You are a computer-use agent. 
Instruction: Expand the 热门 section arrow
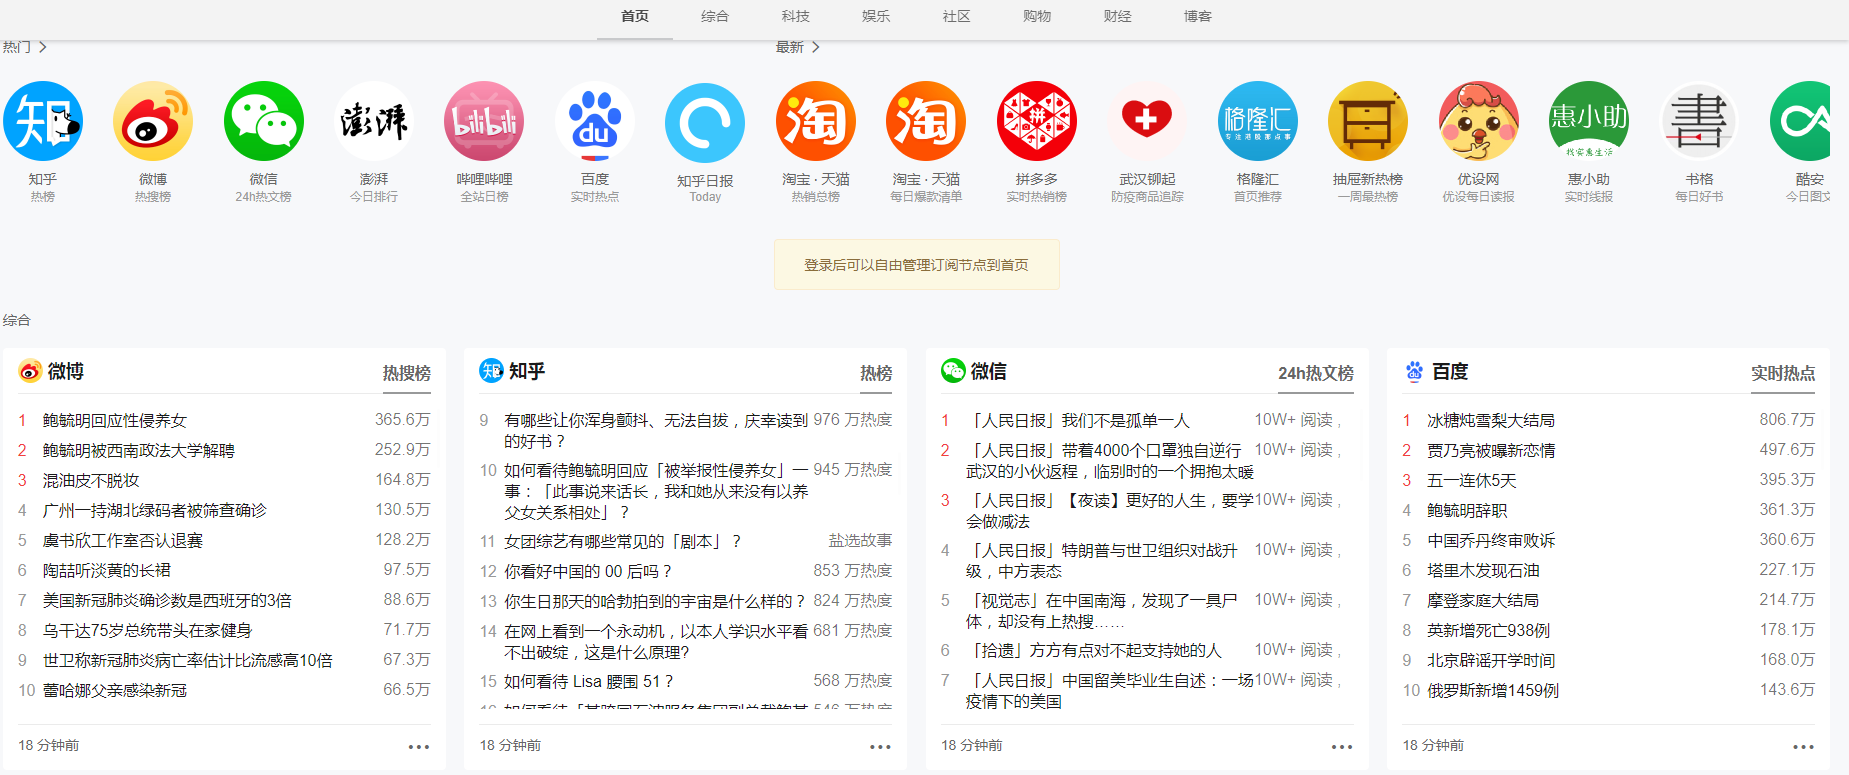(42, 47)
